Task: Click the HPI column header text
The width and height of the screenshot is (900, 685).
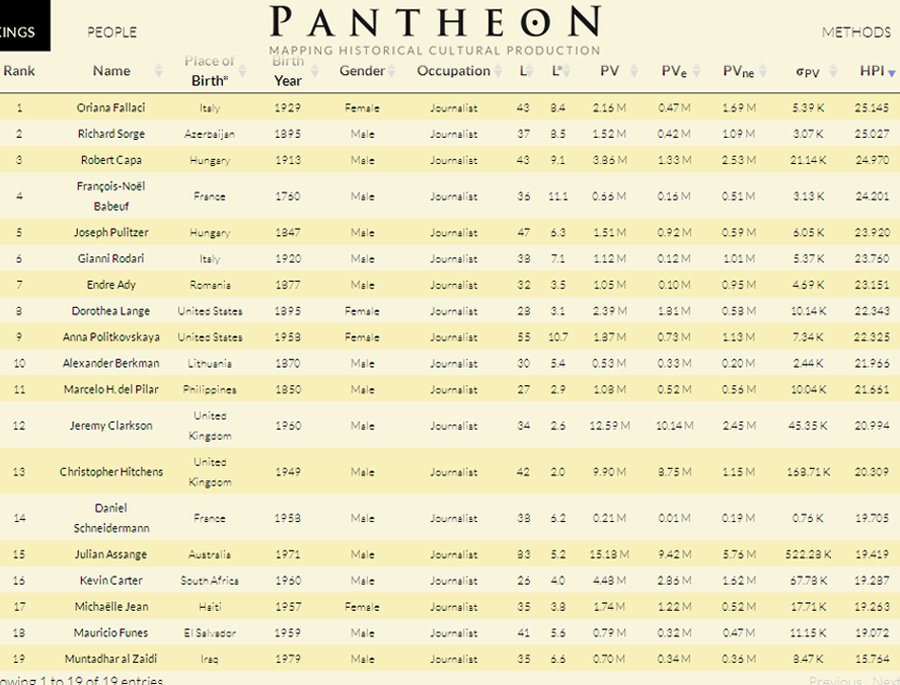Action: [871, 71]
